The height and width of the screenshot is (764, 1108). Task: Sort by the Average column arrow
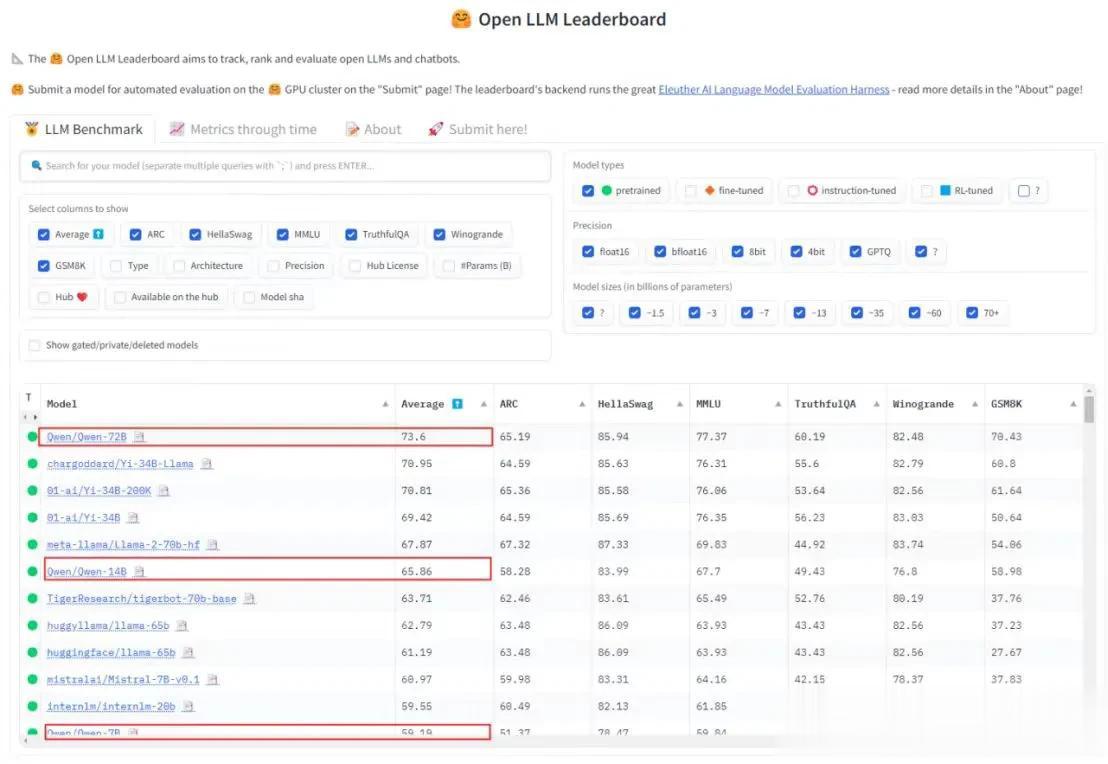point(483,404)
